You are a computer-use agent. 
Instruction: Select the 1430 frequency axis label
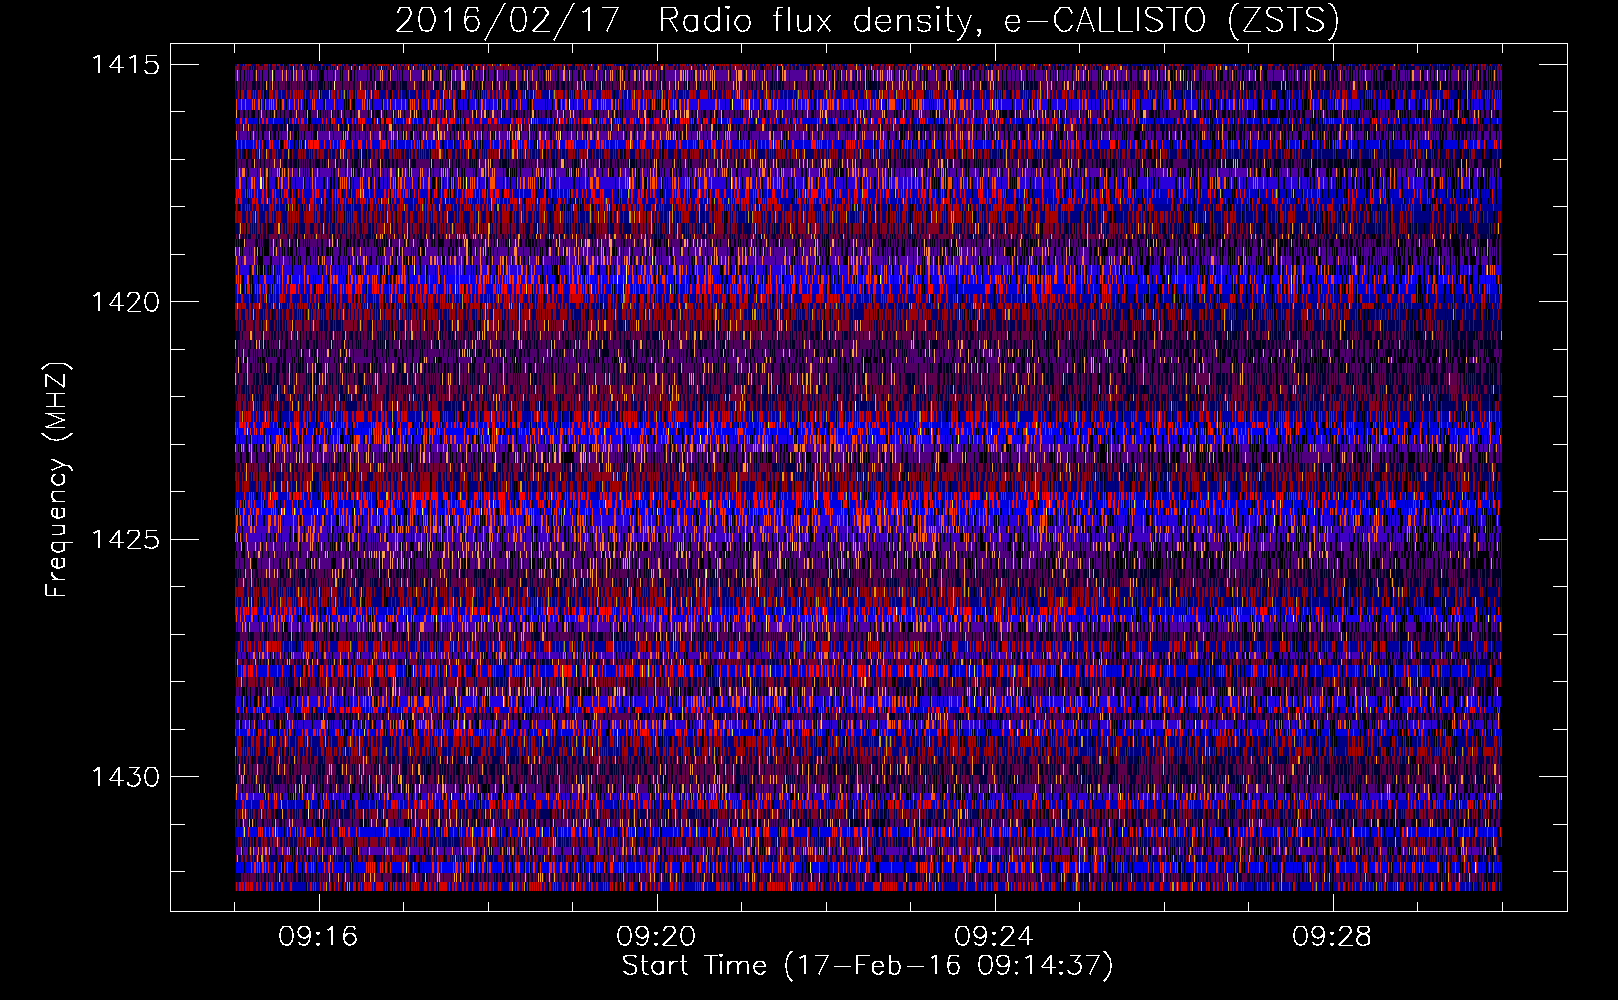click(x=125, y=777)
